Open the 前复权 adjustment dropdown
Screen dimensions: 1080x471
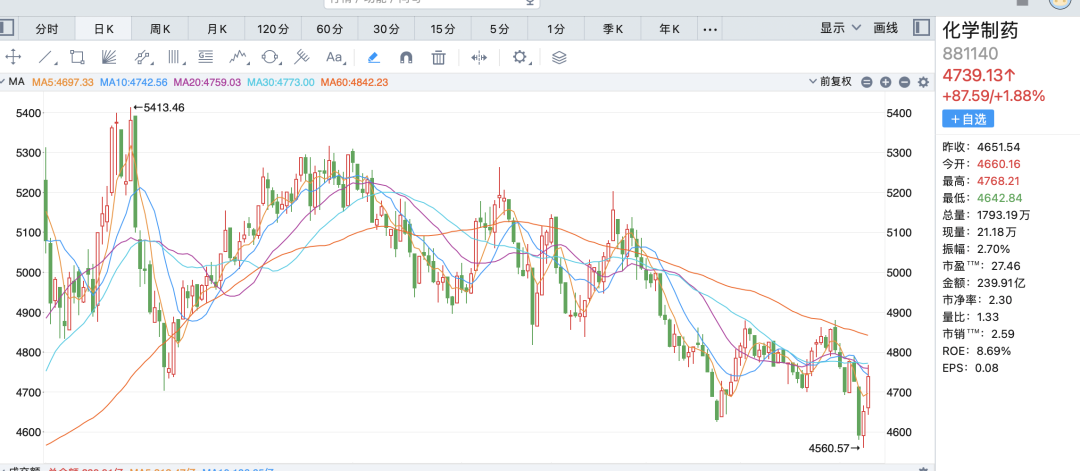pyautogui.click(x=831, y=82)
